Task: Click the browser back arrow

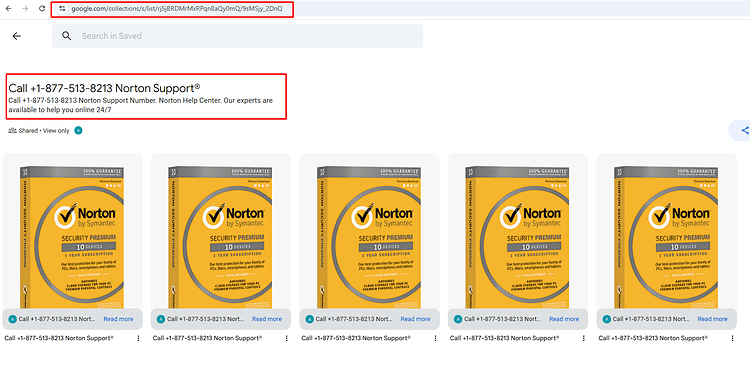Action: coord(9,9)
